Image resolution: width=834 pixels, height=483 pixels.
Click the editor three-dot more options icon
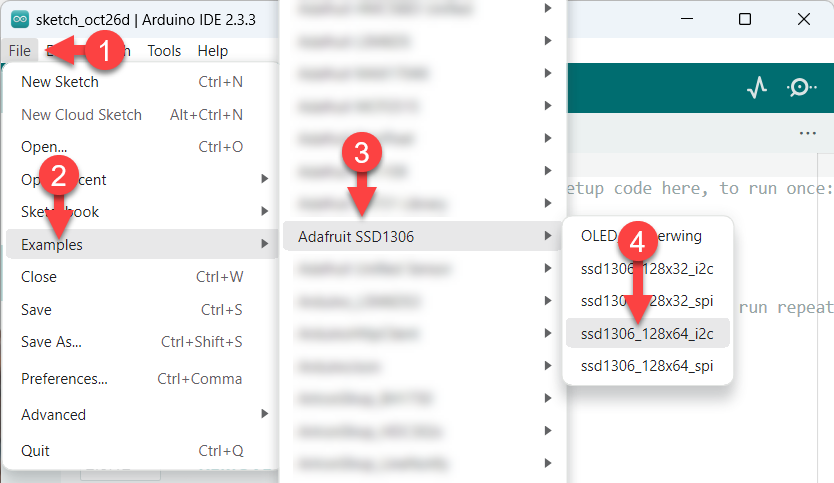click(807, 133)
